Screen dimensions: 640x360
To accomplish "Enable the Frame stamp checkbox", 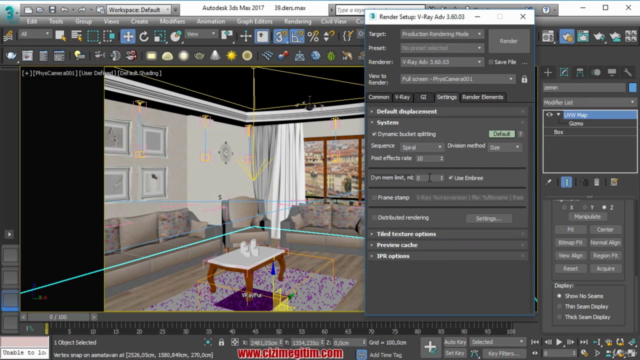I will [x=374, y=198].
